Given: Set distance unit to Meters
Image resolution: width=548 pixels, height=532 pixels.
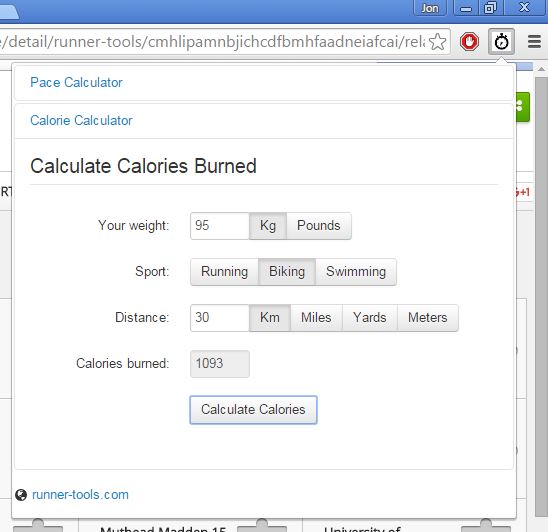Looking at the screenshot, I should (428, 318).
